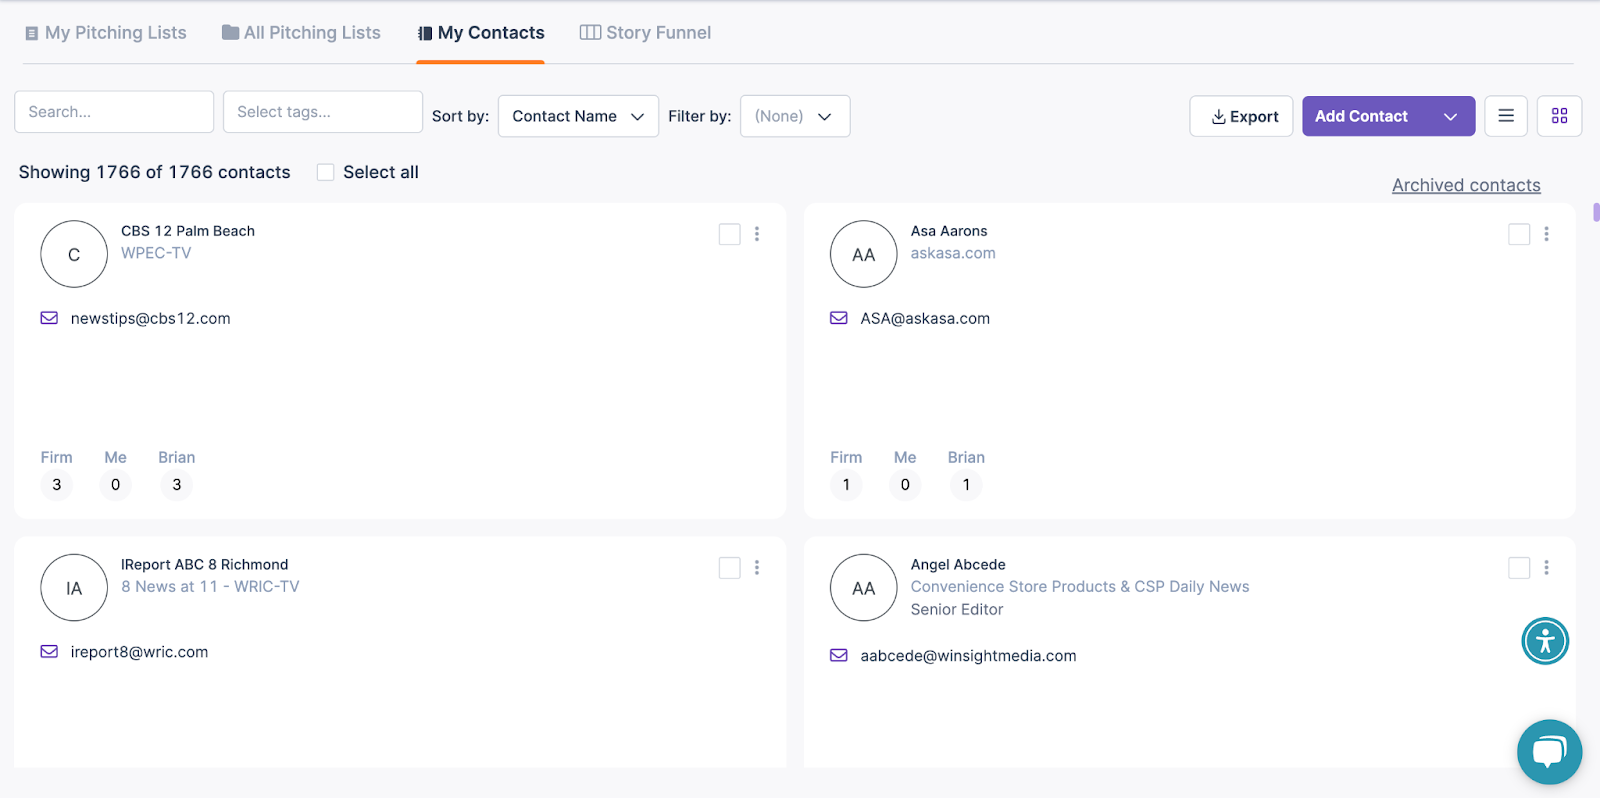Viewport: 1600px width, 798px height.
Task: Click the WPEC-TV outlet label
Action: (x=156, y=253)
